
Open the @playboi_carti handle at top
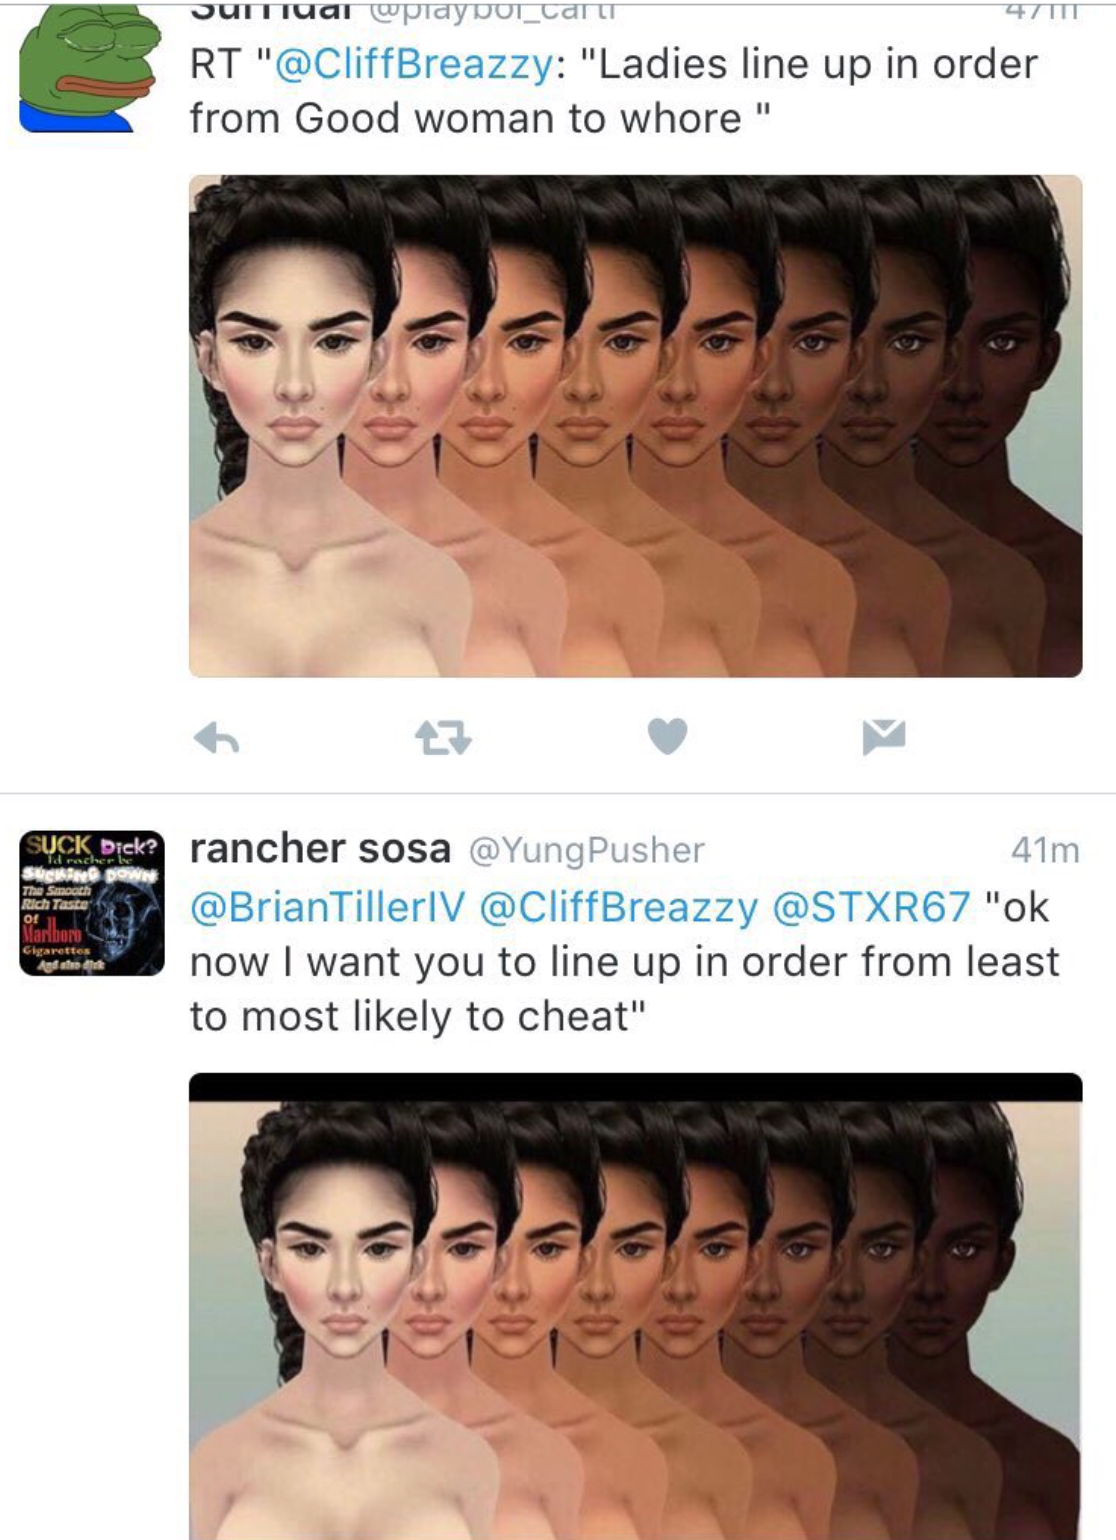point(492,10)
